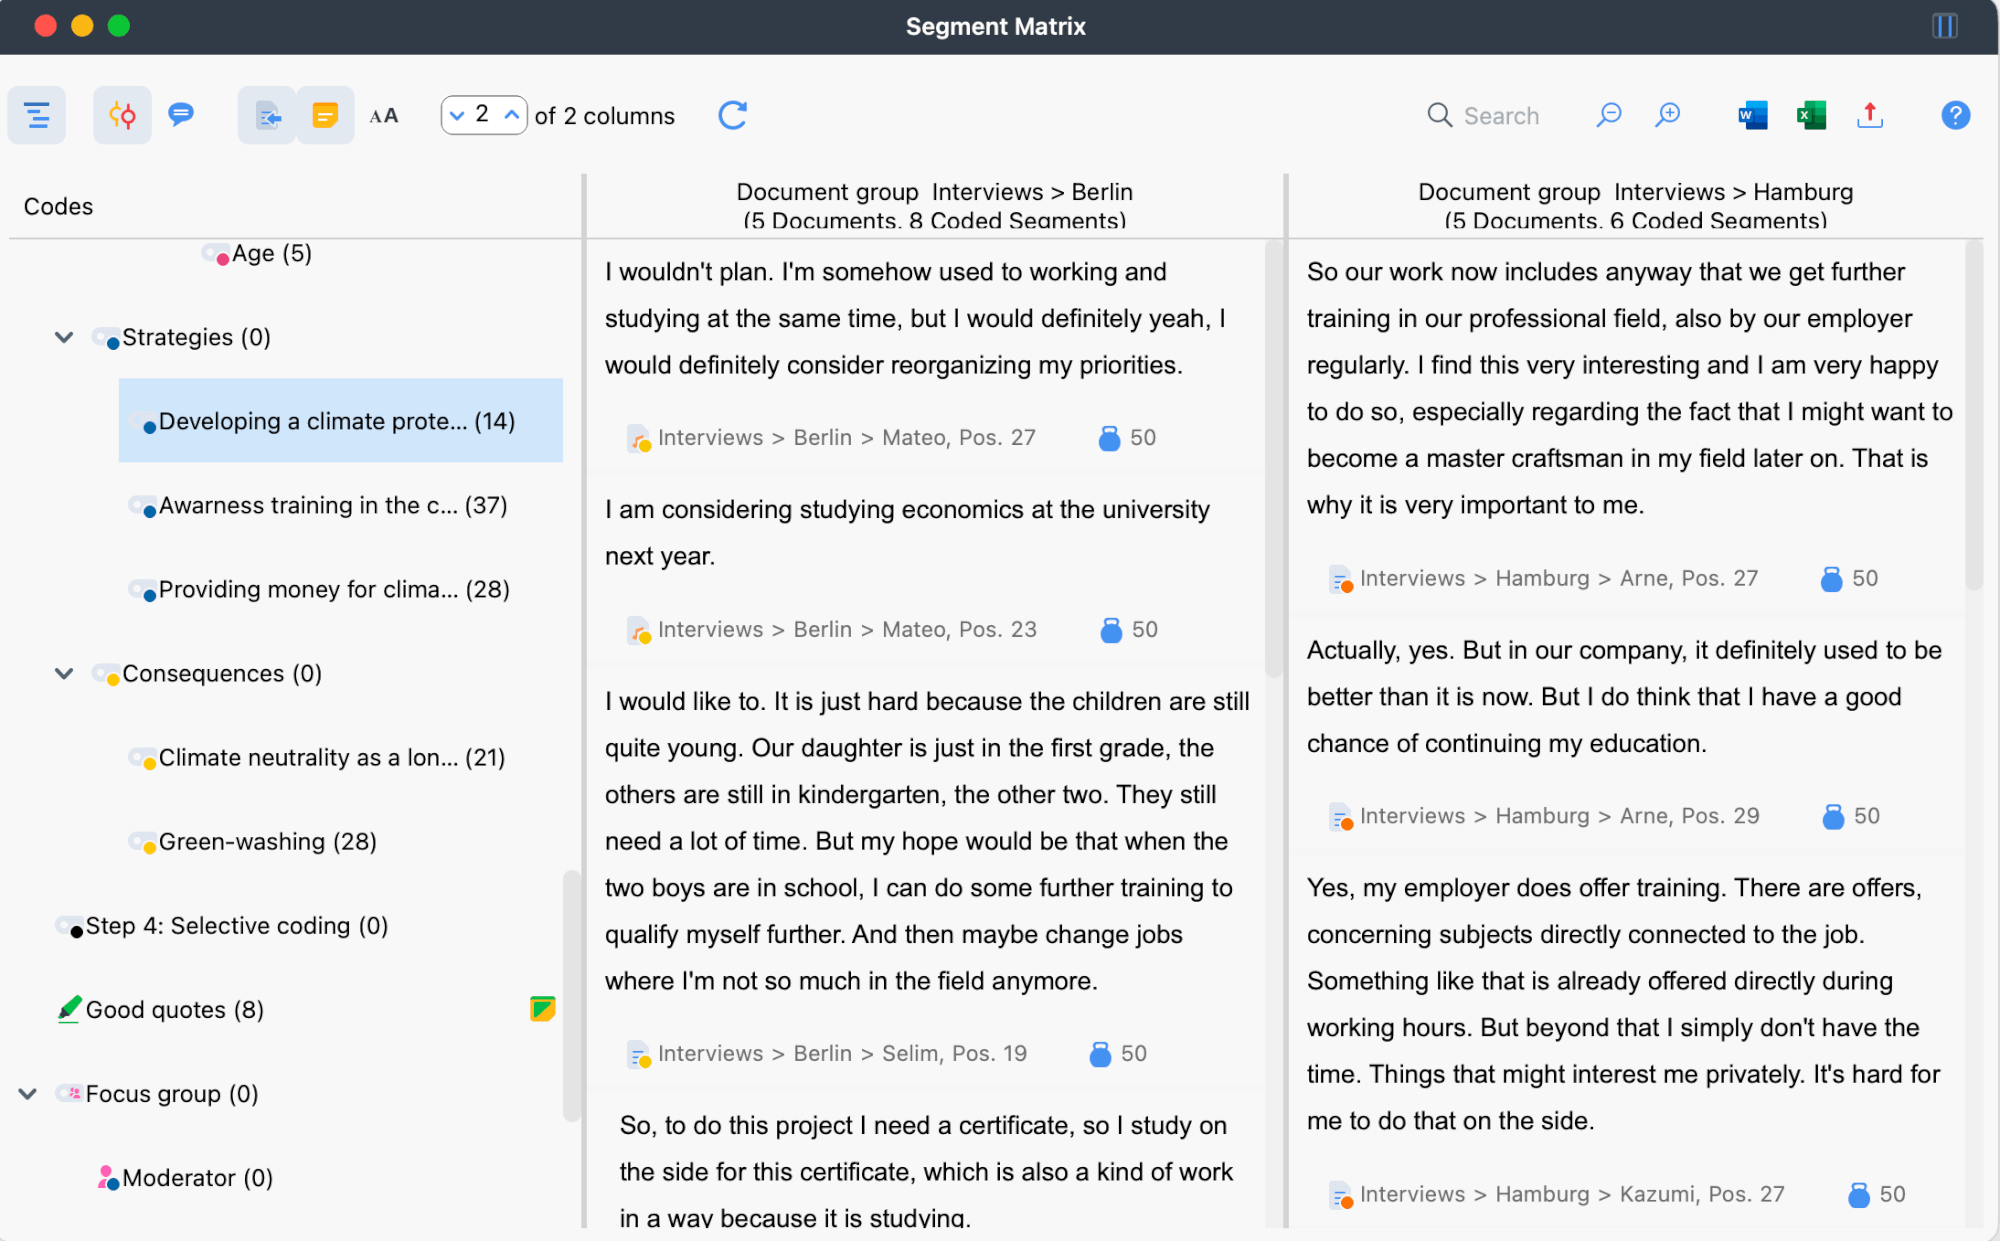Click the codes list view icon
Screen dimensions: 2000x1241
point(37,115)
